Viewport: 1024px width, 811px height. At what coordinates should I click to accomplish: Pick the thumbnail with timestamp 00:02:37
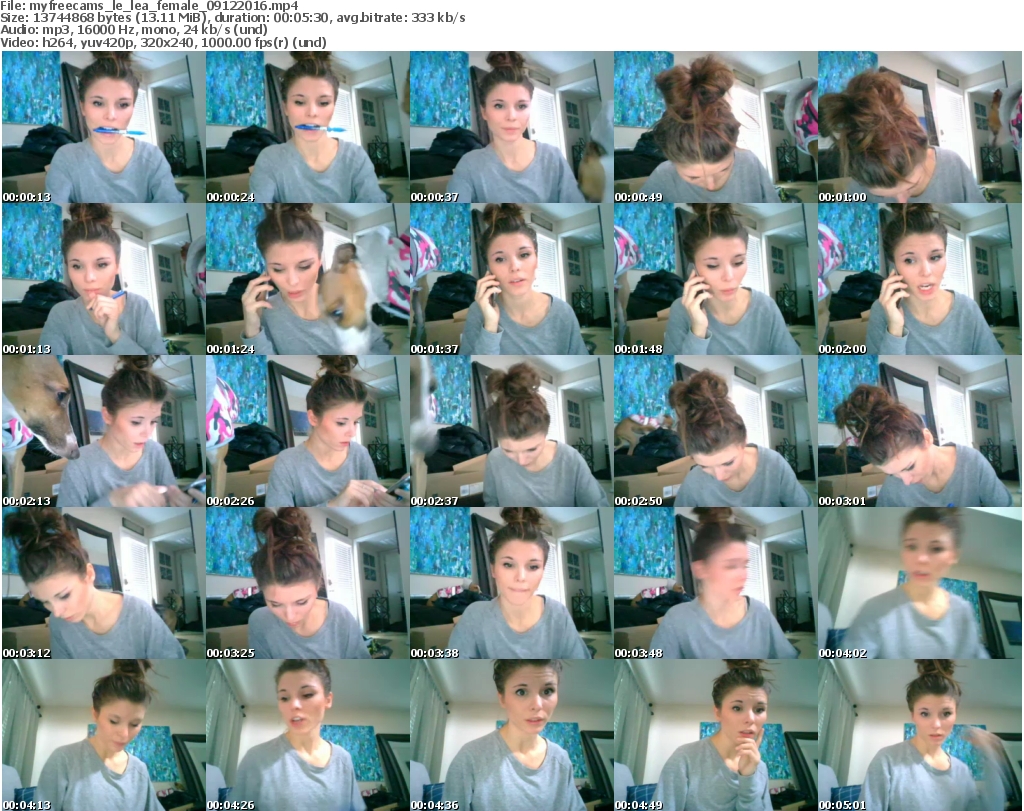511,432
